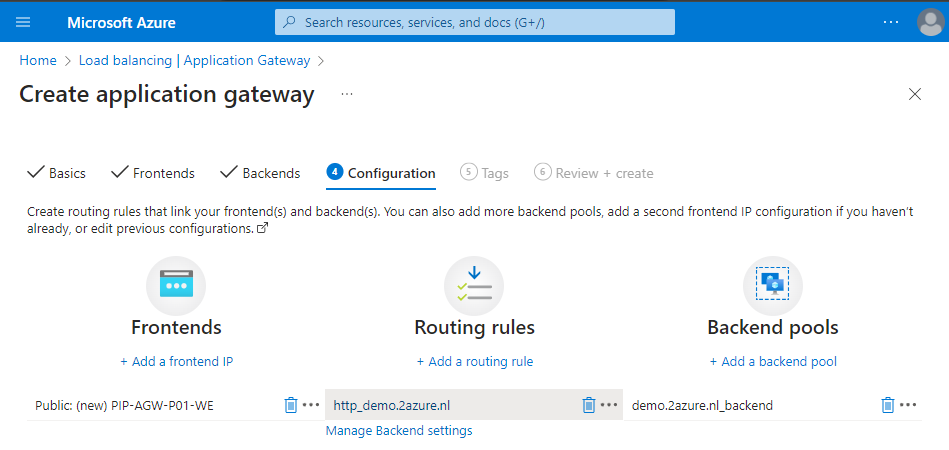
Task: Click the search magnifier icon
Action: 290,23
